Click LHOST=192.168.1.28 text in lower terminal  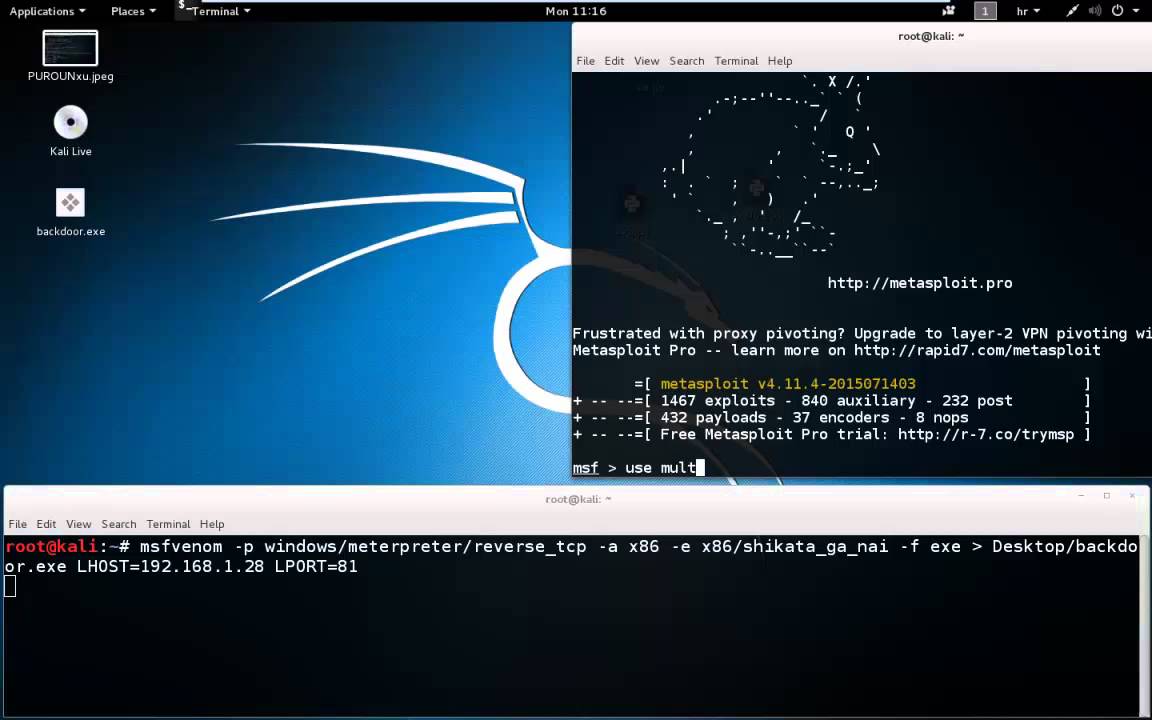[170, 566]
